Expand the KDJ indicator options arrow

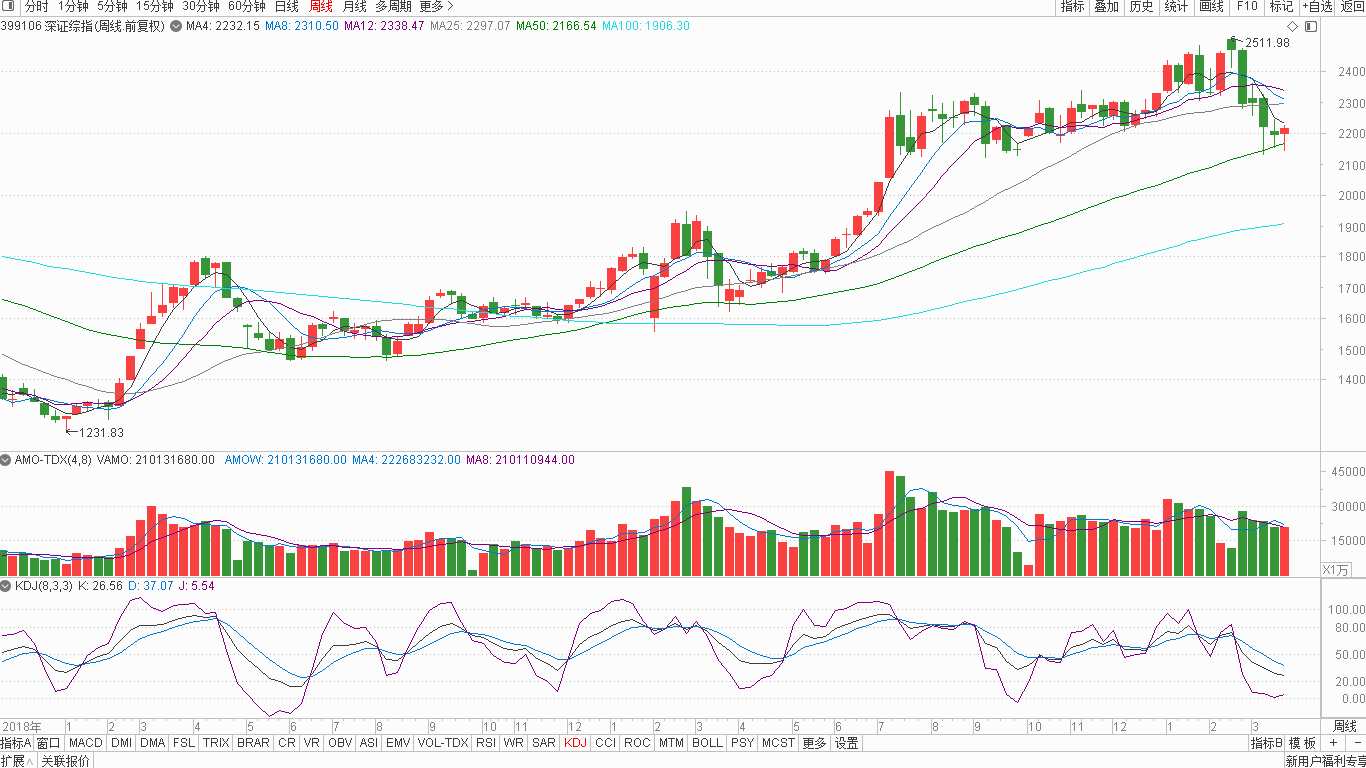(6, 586)
